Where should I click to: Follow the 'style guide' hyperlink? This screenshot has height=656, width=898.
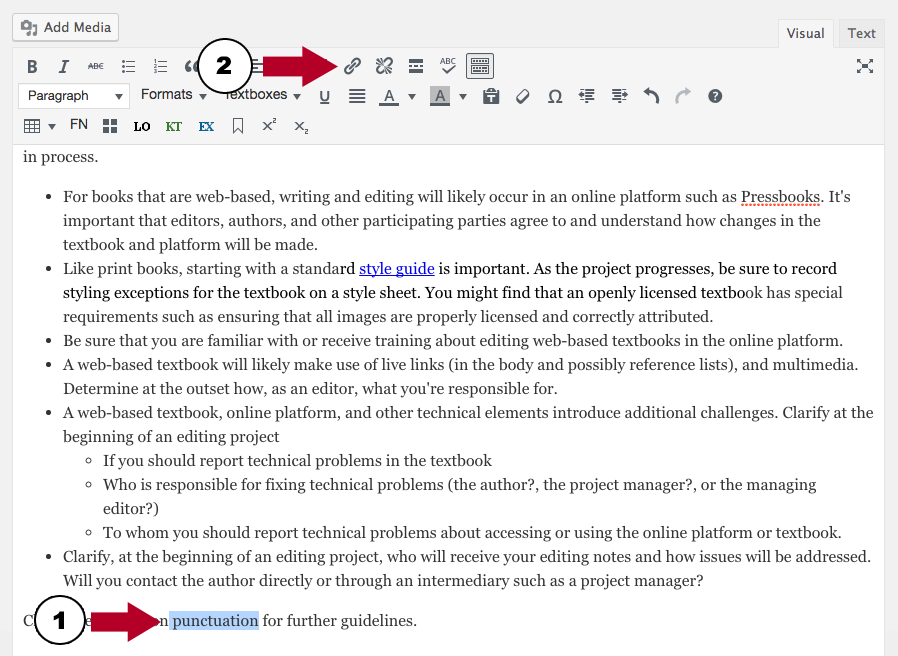pyautogui.click(x=397, y=269)
